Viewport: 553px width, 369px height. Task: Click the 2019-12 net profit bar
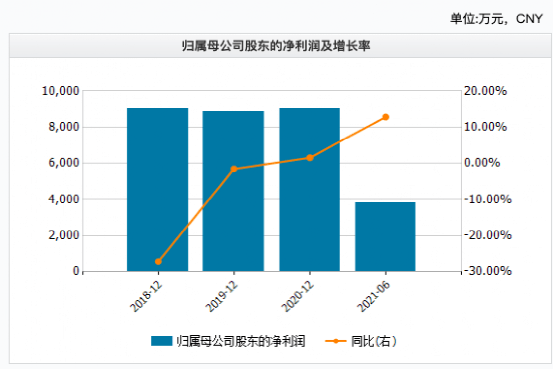(x=233, y=191)
